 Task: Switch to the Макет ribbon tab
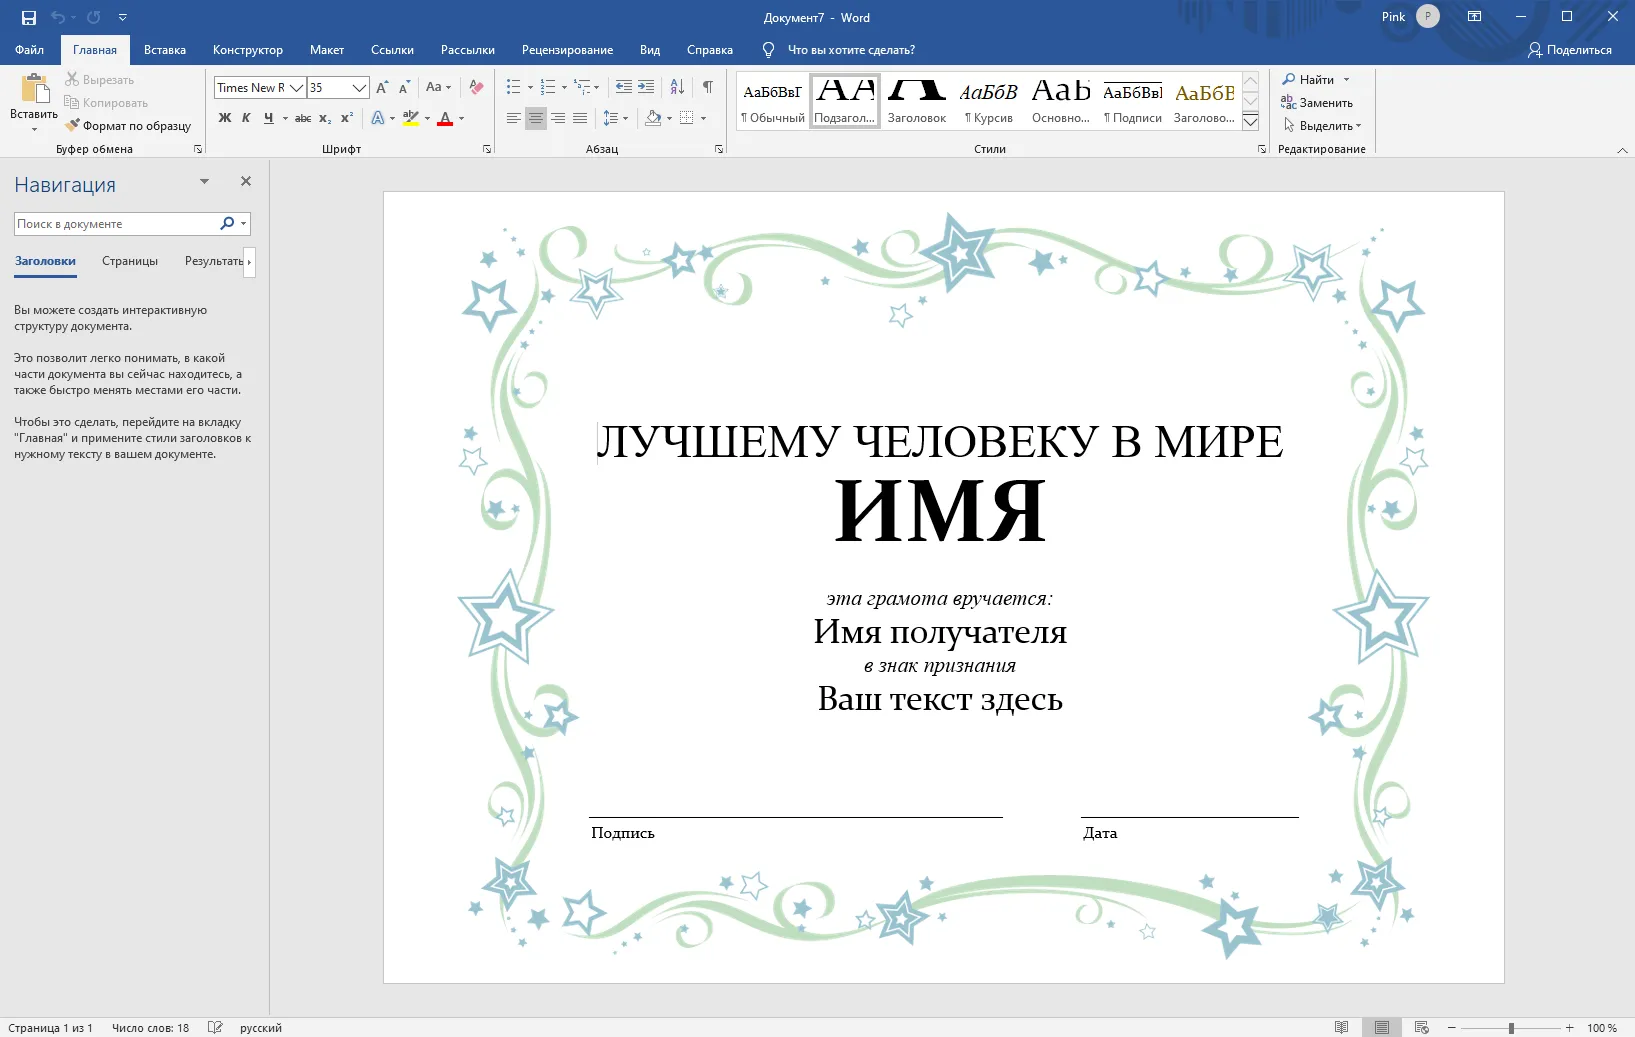click(327, 50)
